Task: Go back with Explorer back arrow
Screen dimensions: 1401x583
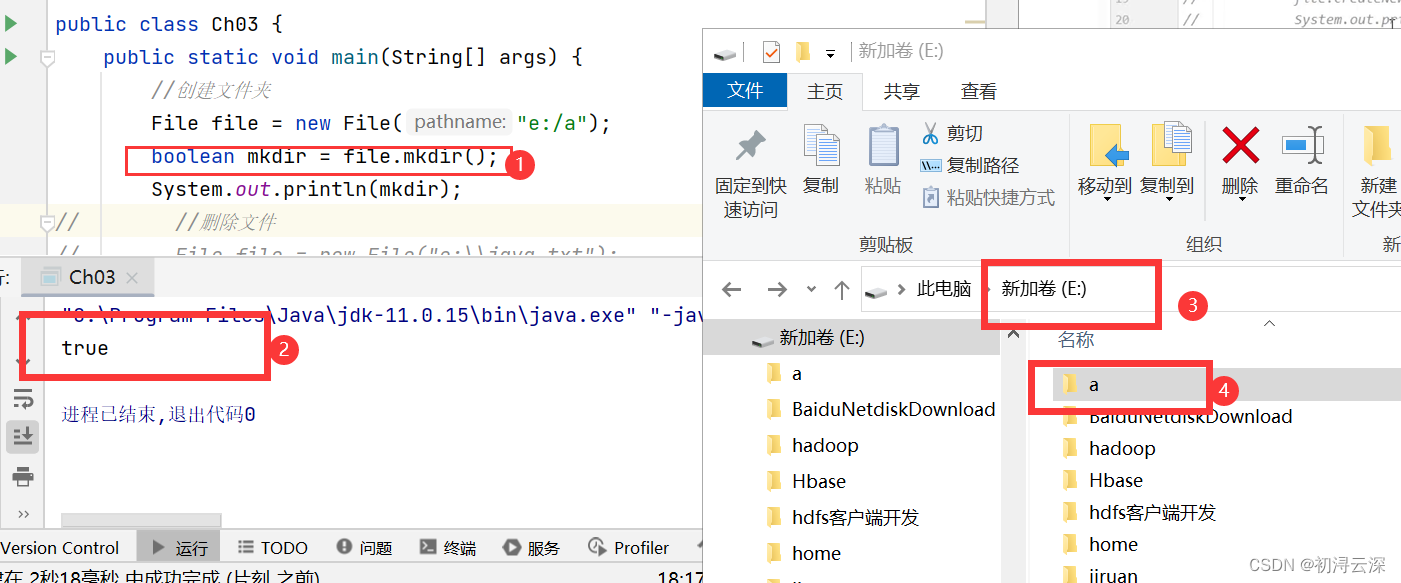Action: (x=731, y=290)
